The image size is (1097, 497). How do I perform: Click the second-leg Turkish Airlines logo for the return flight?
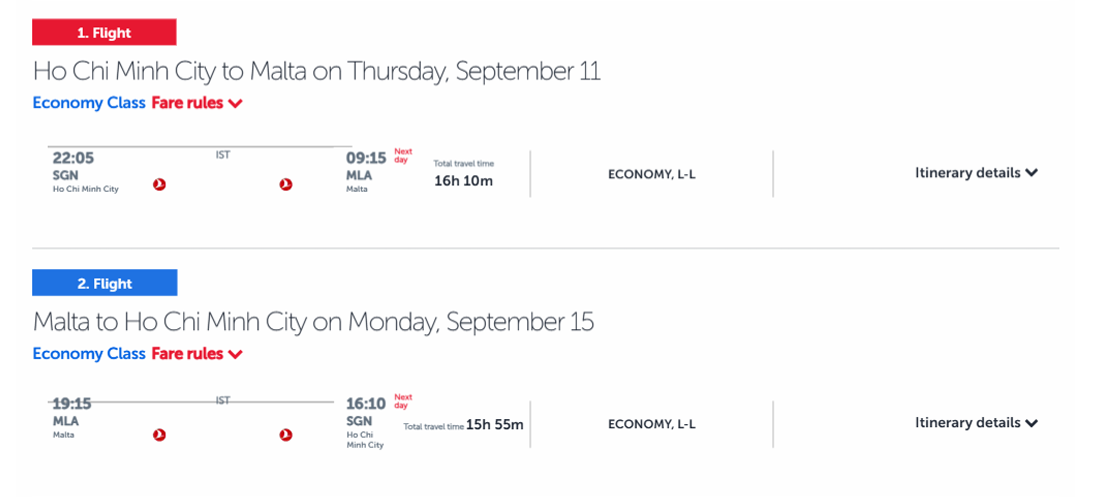tap(286, 434)
